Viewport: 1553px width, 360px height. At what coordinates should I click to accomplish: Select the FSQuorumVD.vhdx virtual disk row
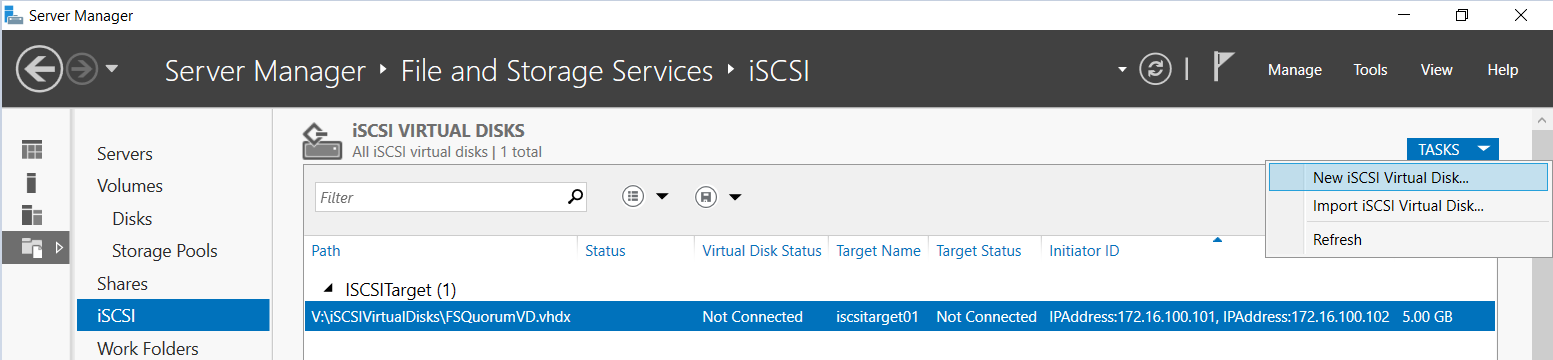(x=899, y=317)
